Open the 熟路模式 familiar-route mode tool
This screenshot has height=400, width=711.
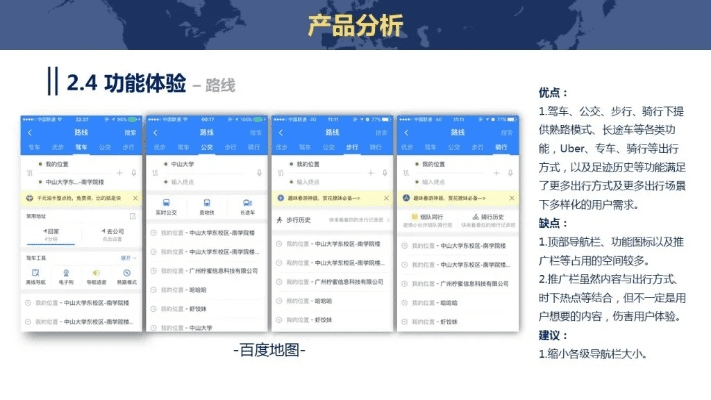pyautogui.click(x=127, y=277)
